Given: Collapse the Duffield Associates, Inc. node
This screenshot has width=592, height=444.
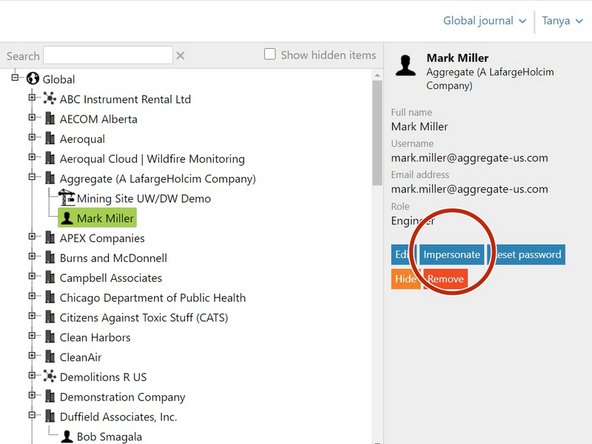Looking at the screenshot, I should tap(32, 415).
